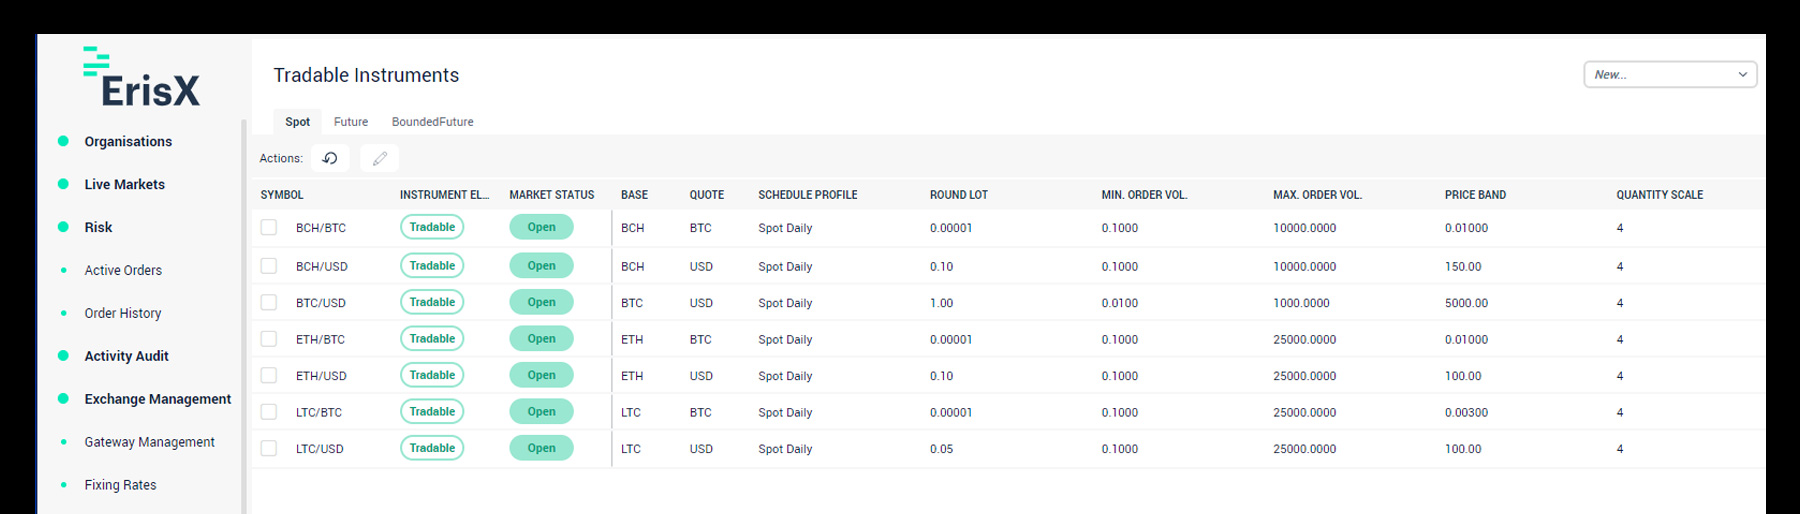Image resolution: width=1800 pixels, height=514 pixels.
Task: Open Activity Audit in the sidebar
Action: pos(126,356)
